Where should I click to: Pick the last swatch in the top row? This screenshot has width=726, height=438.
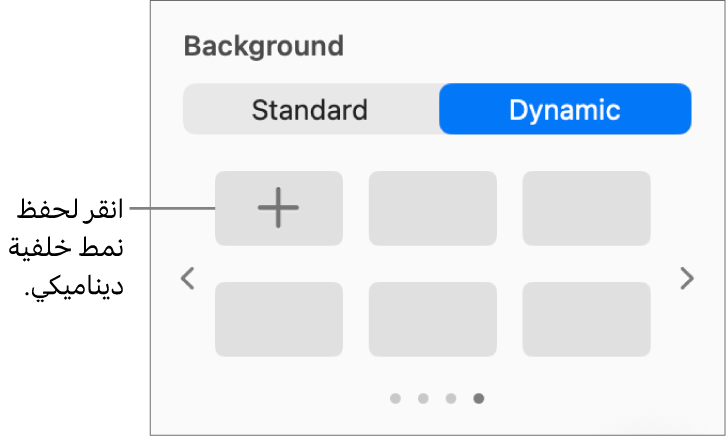(586, 208)
